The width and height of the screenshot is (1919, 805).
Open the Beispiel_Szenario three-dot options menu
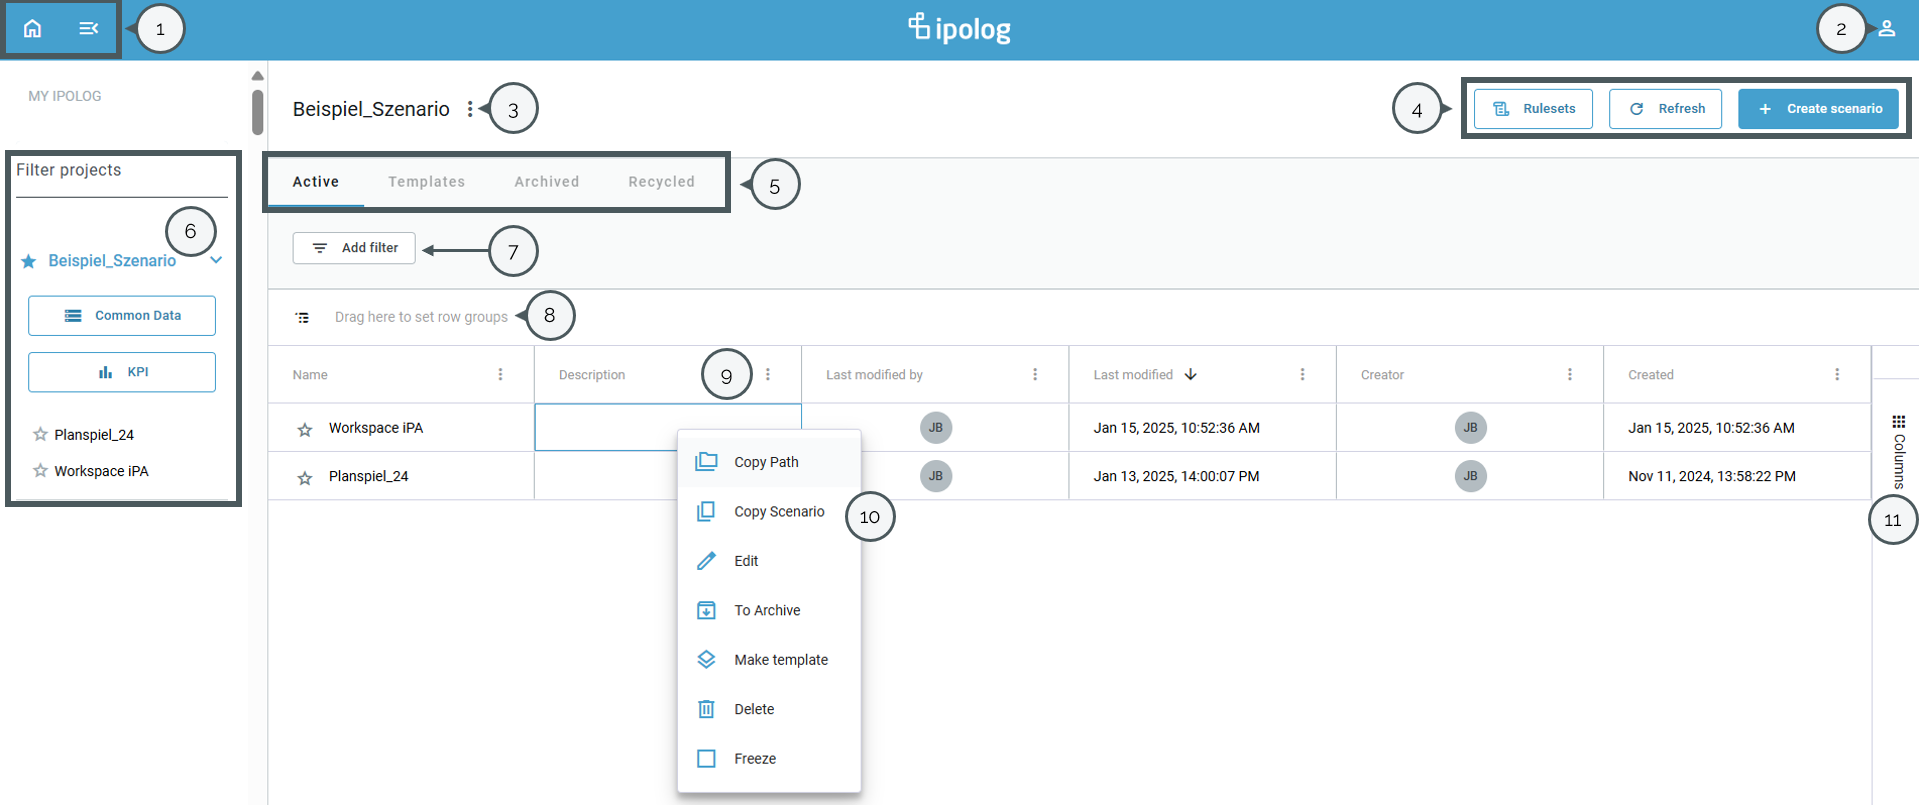[x=470, y=109]
